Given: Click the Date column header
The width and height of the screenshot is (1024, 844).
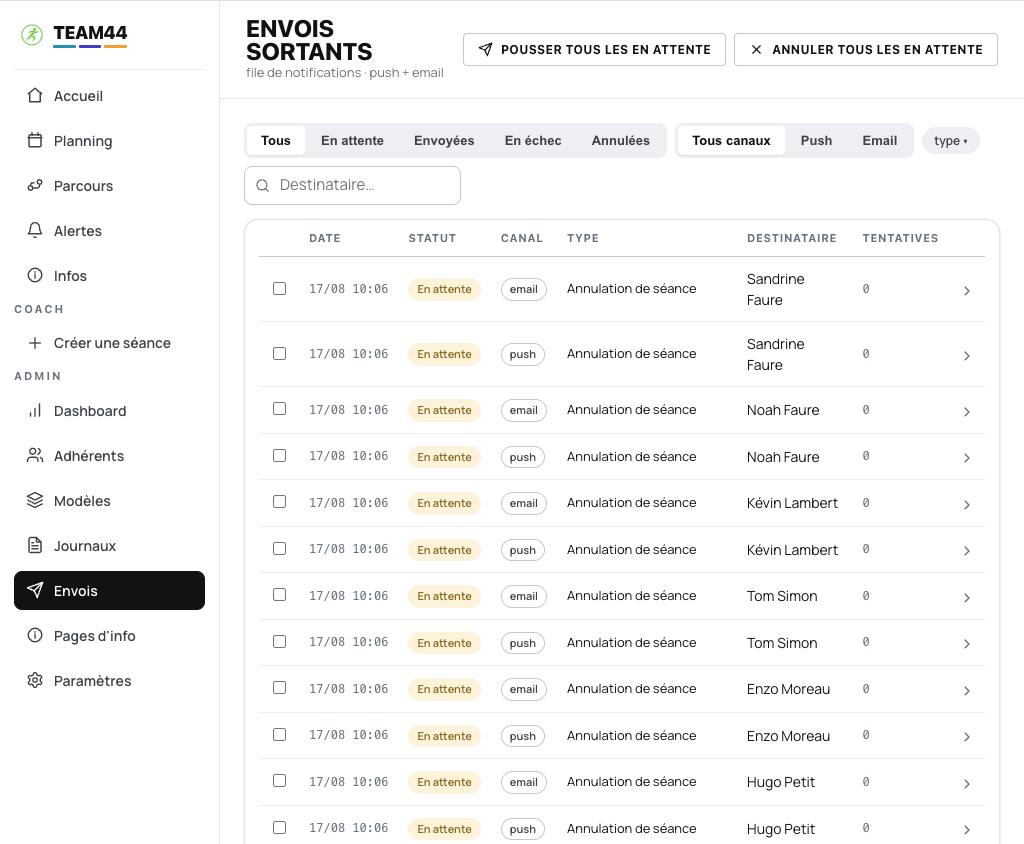Looking at the screenshot, I should tap(325, 238).
